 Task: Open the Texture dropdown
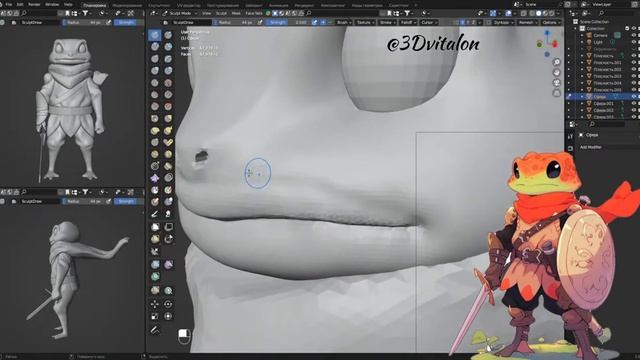(x=365, y=22)
